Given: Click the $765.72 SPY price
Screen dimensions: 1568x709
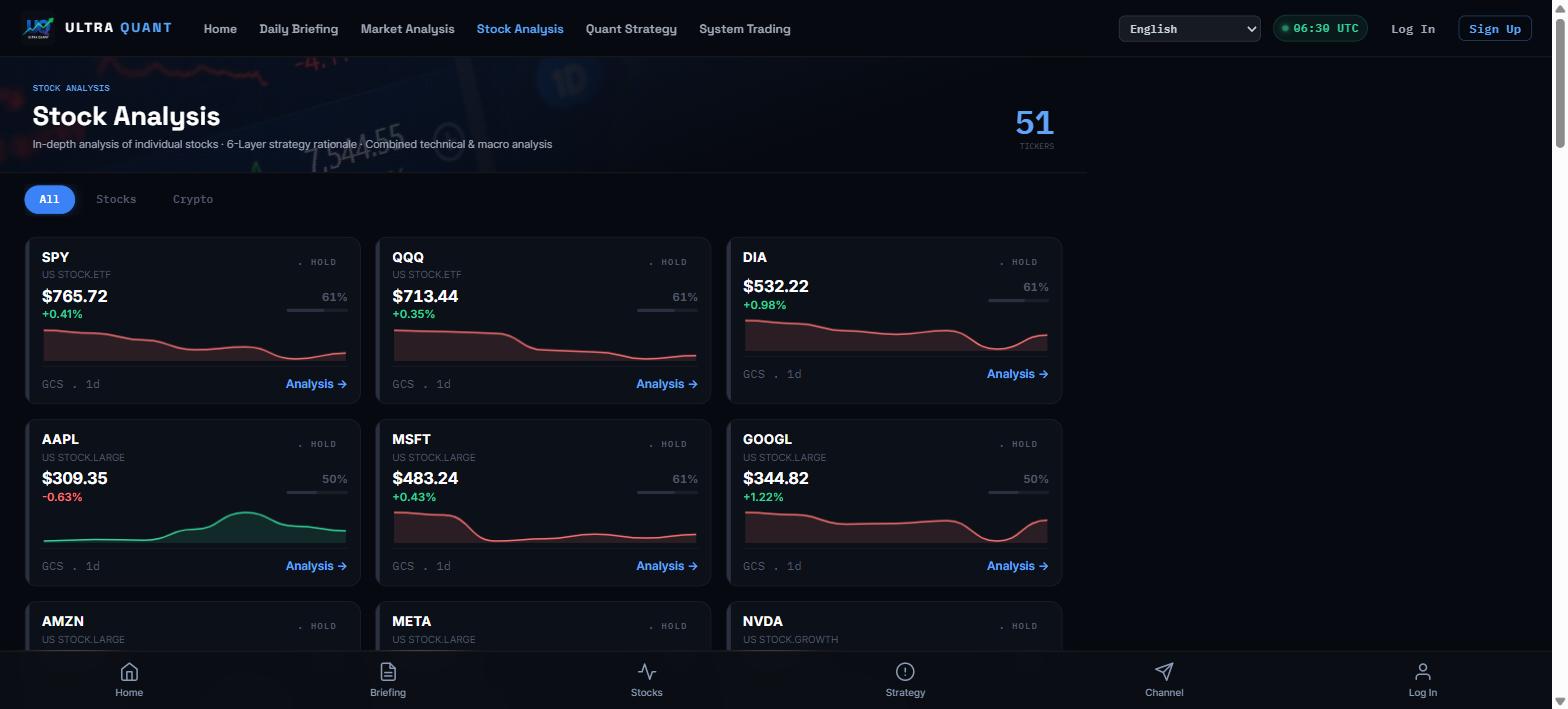Looking at the screenshot, I should (75, 296).
